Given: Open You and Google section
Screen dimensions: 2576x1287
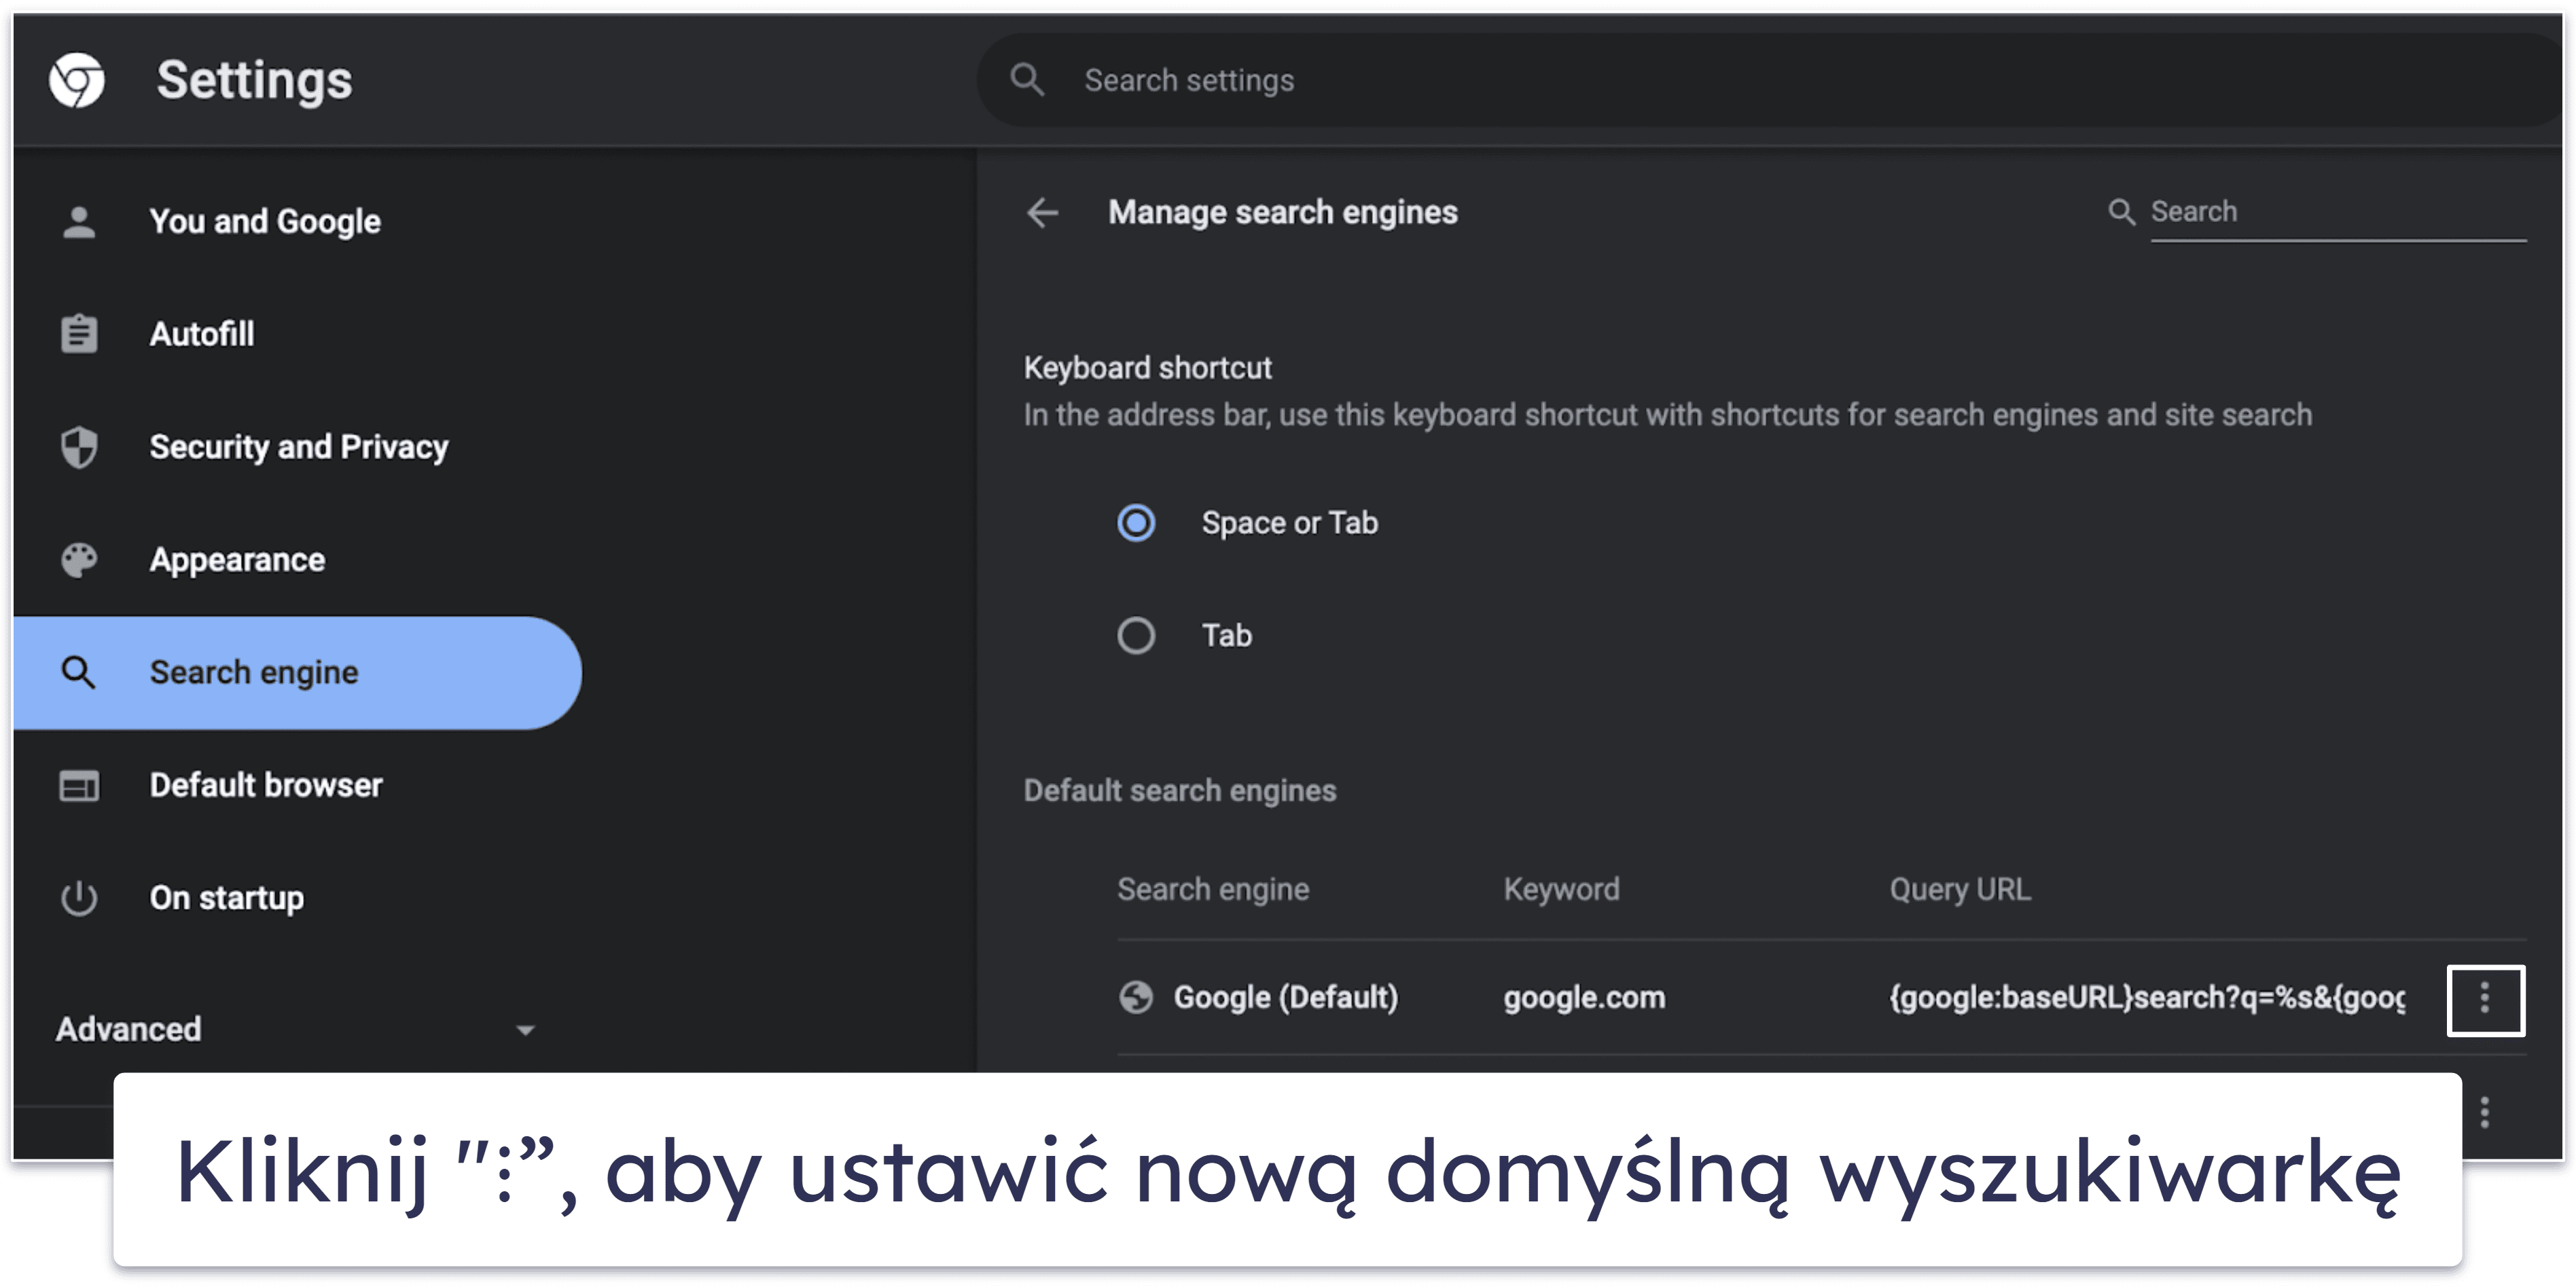Looking at the screenshot, I should [x=298, y=221].
